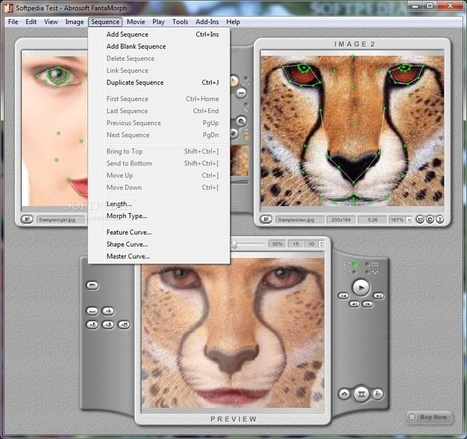
Task: Toggle the lit green LED above Play button
Action: (354, 264)
